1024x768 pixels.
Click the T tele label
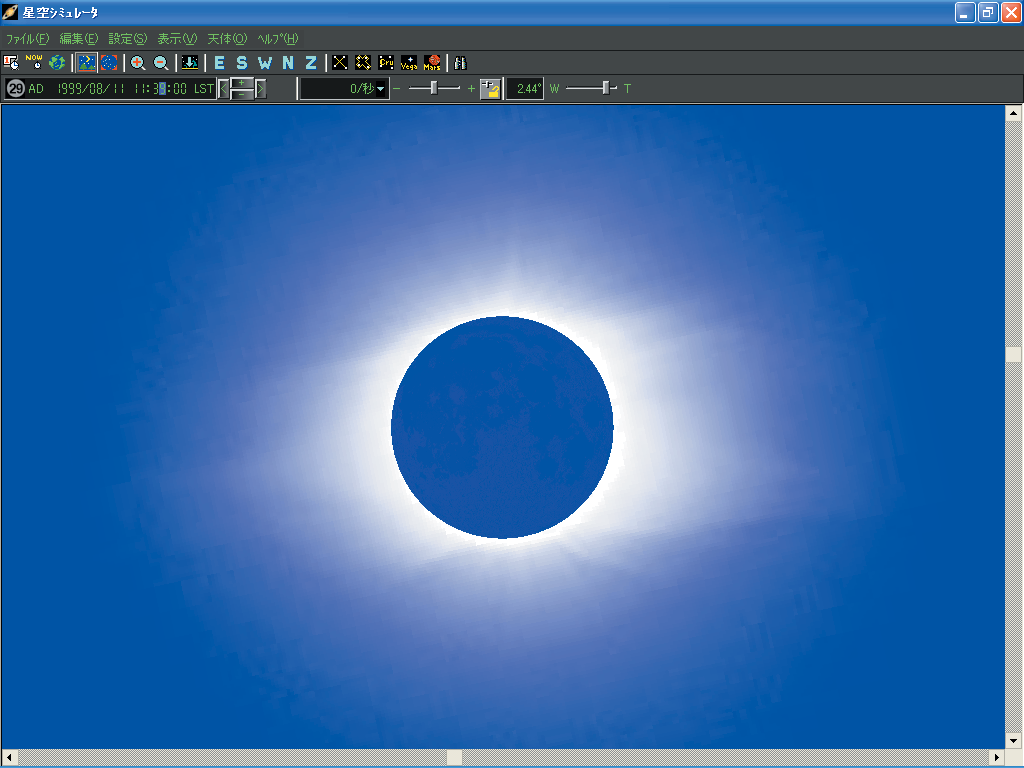point(628,88)
